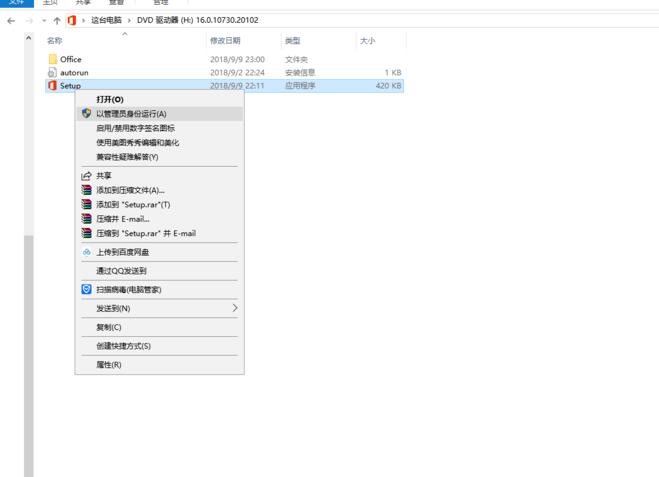Click the Setup file name
The image size is (659, 477).
[x=70, y=86]
